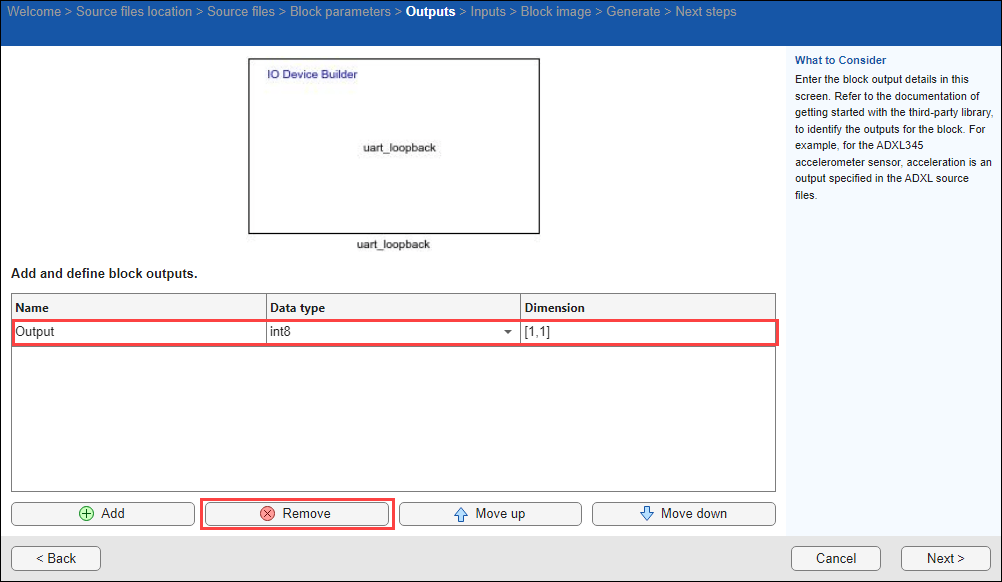The height and width of the screenshot is (582, 1002).
Task: Click the Move up arrow icon
Action: [461, 514]
